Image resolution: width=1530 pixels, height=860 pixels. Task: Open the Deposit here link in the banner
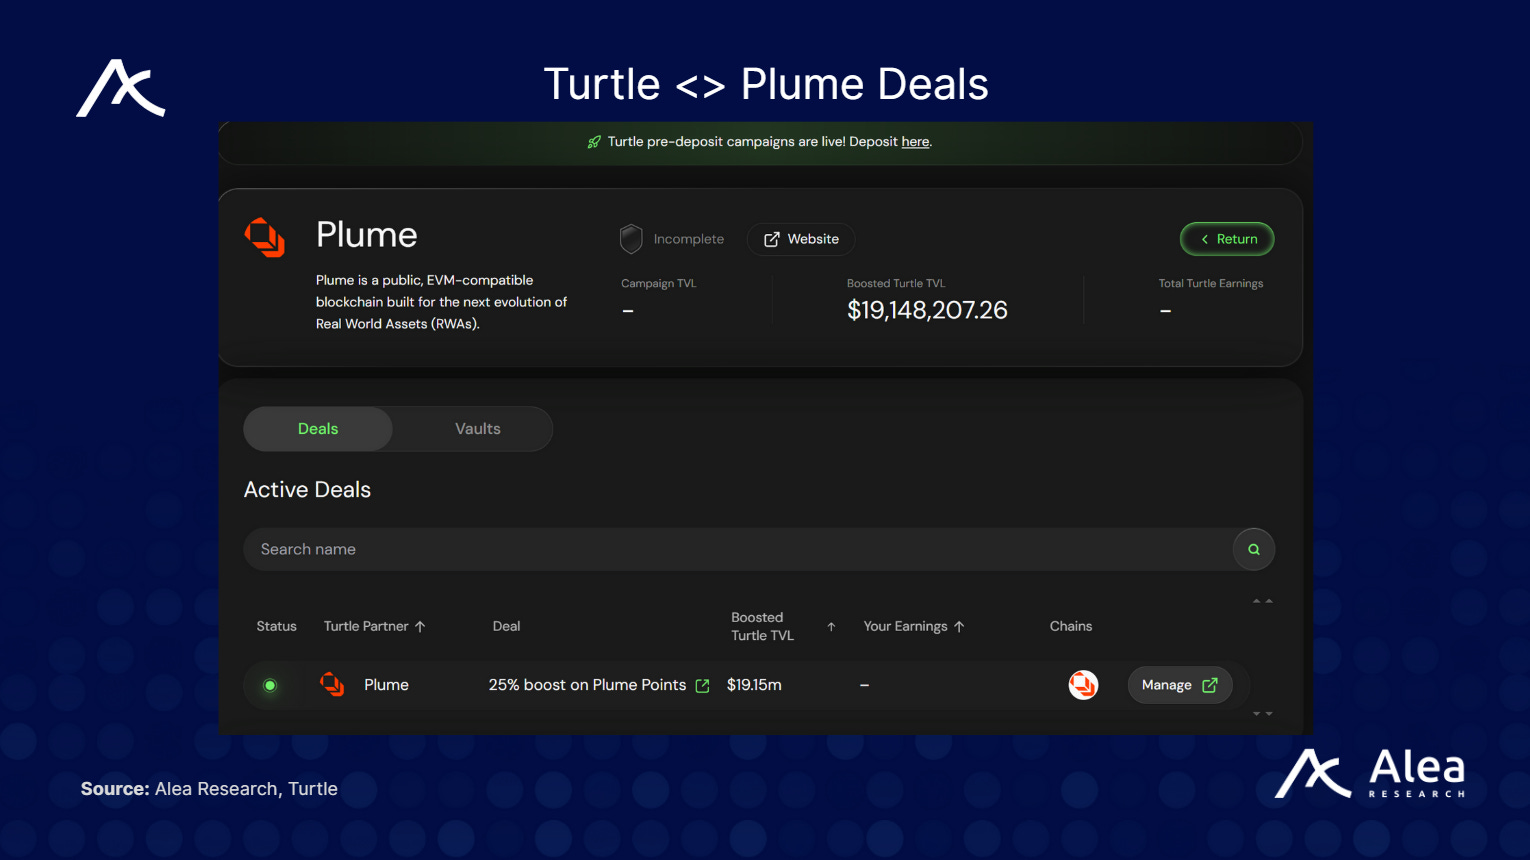click(x=915, y=141)
